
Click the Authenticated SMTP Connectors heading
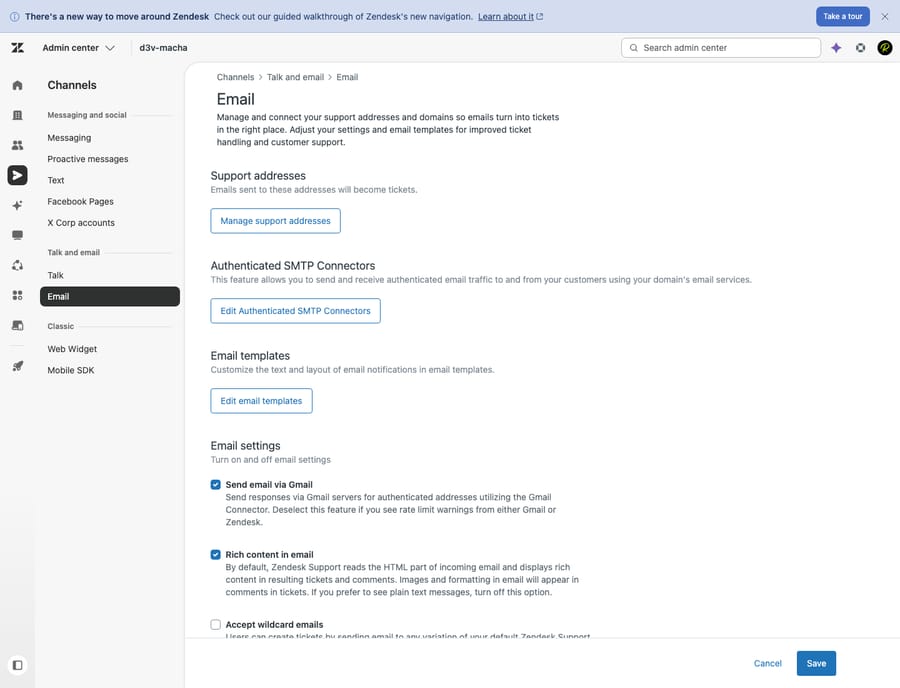[x=293, y=266]
